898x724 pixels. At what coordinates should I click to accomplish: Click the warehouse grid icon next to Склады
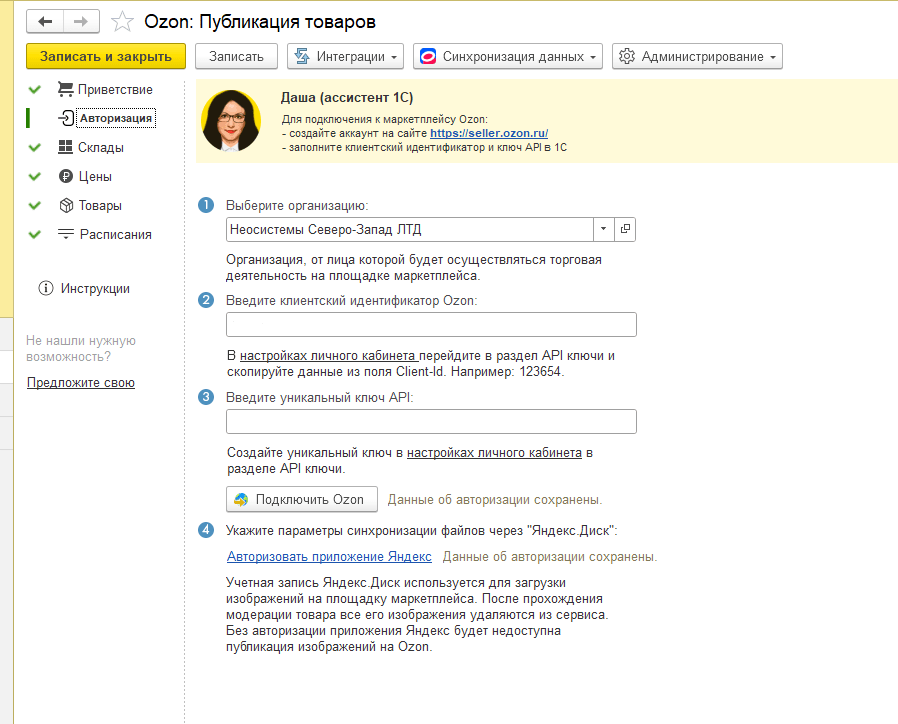[65, 147]
